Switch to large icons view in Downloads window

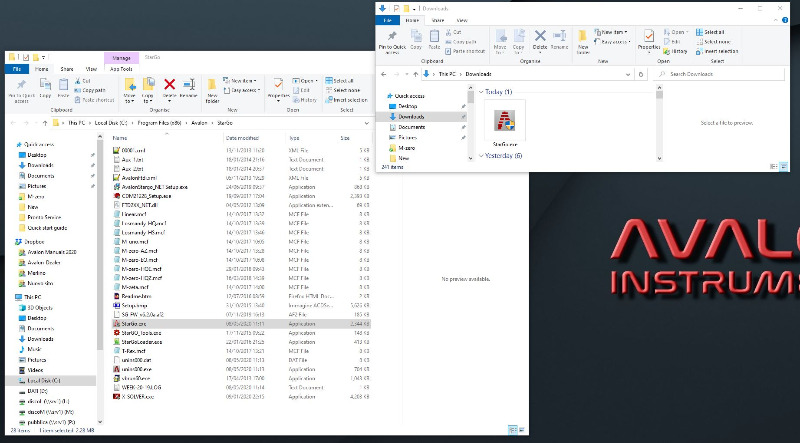(784, 166)
